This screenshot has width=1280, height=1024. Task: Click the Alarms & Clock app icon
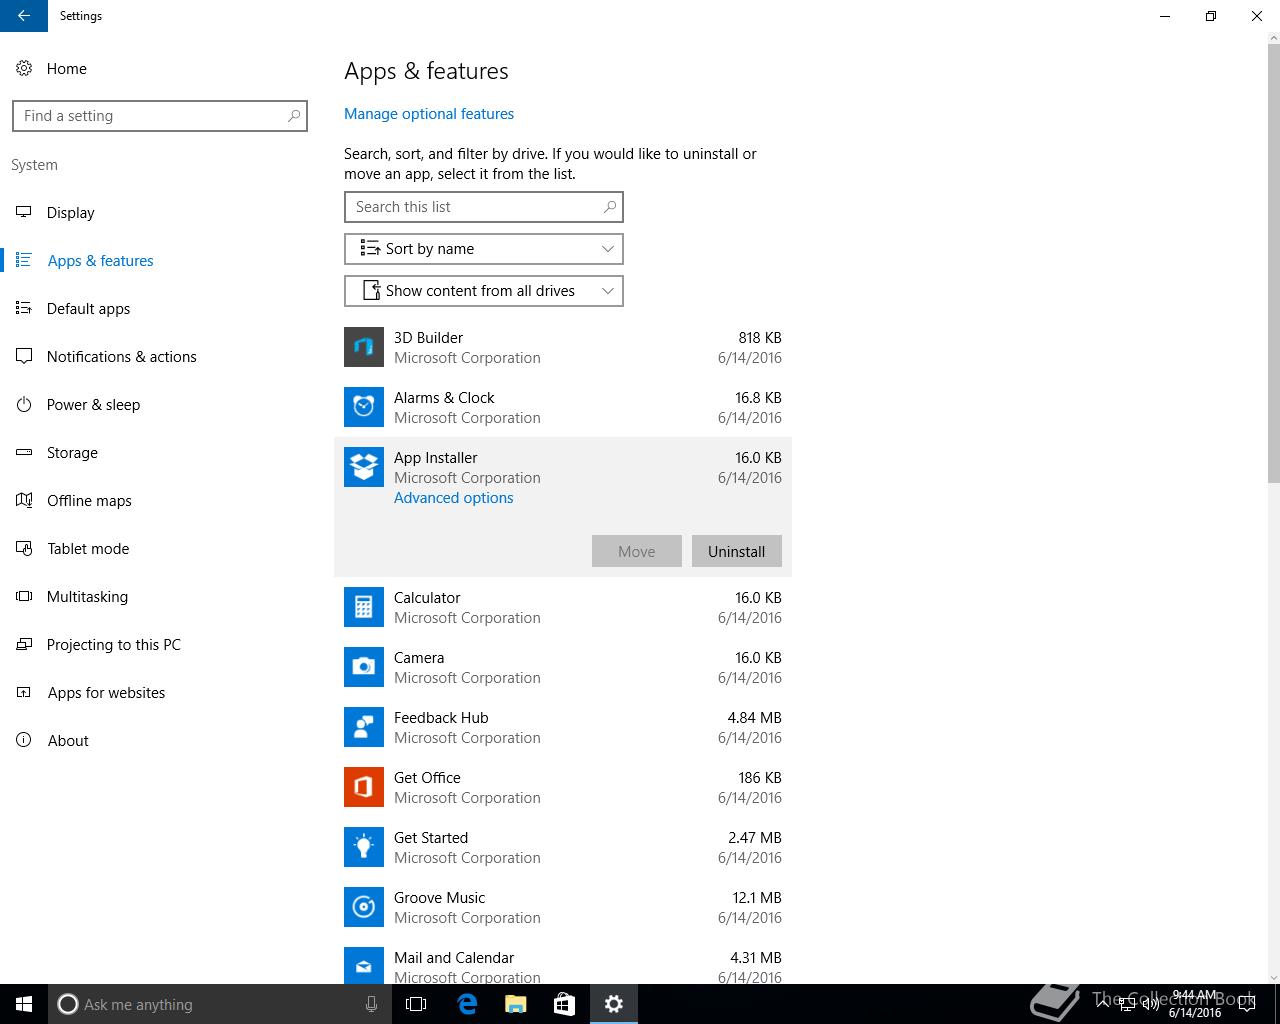click(364, 407)
